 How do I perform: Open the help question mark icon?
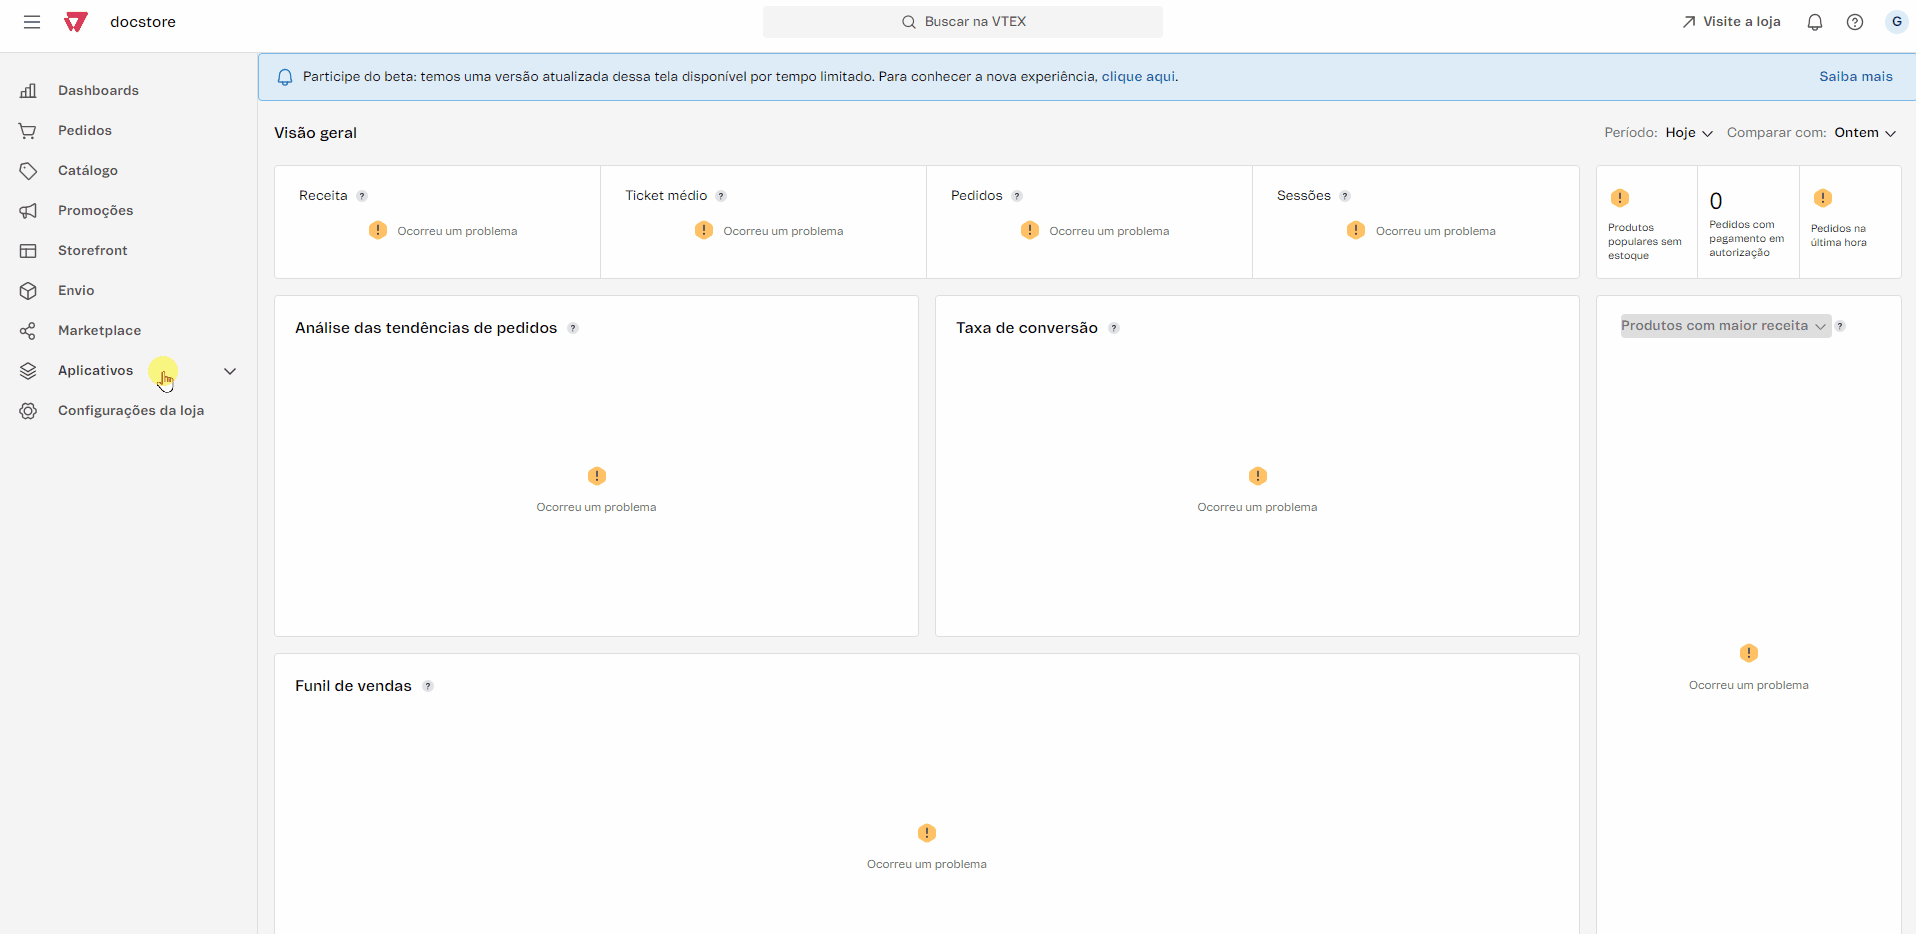tap(1855, 21)
